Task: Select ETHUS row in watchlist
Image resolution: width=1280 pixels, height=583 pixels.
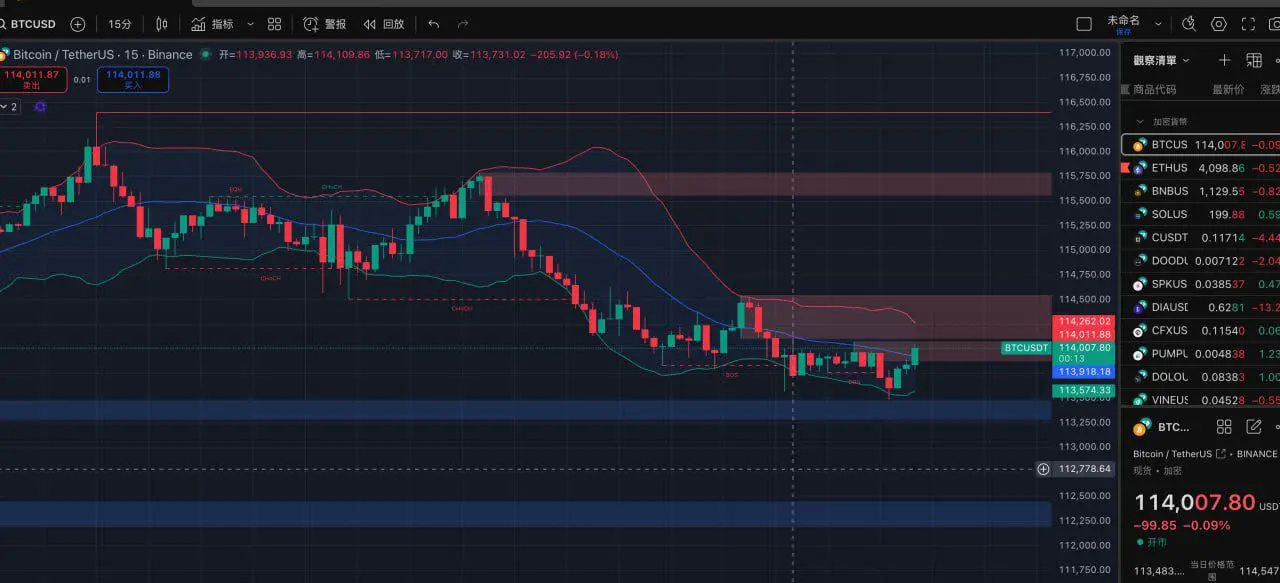Action: (x=1201, y=168)
